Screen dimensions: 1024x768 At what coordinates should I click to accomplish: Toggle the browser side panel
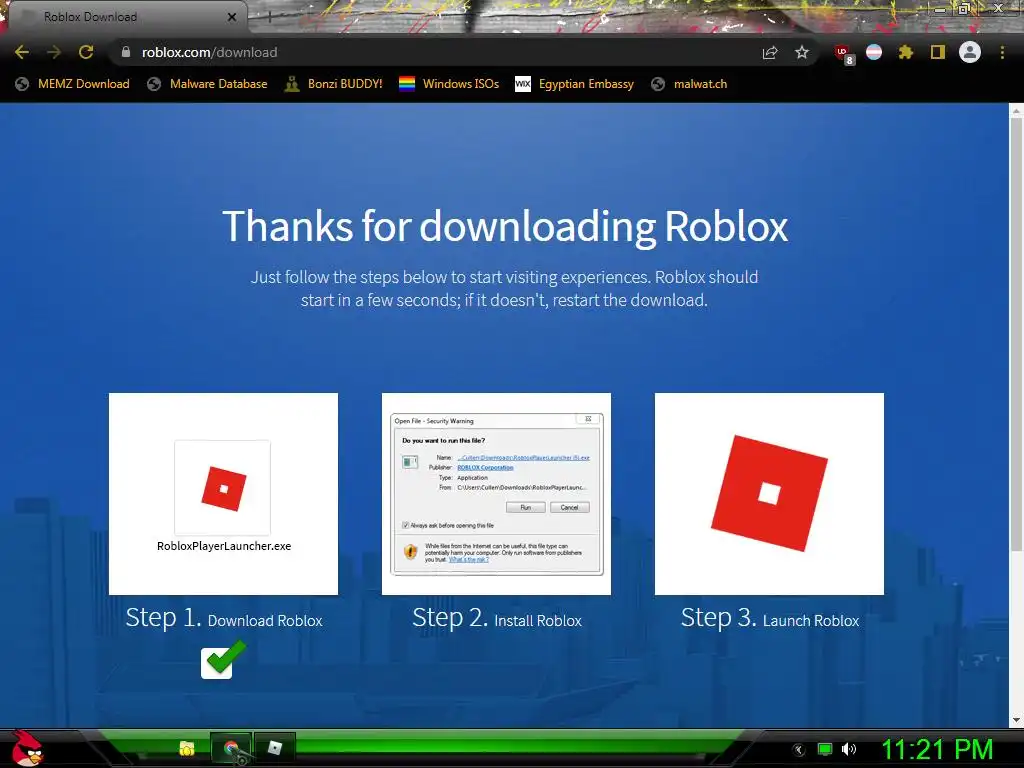[938, 52]
